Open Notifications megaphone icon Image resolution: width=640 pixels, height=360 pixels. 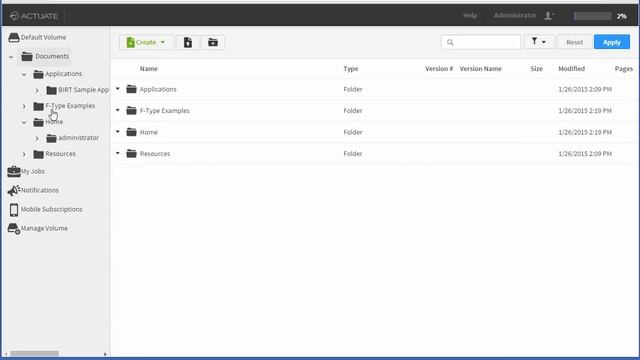[13, 190]
